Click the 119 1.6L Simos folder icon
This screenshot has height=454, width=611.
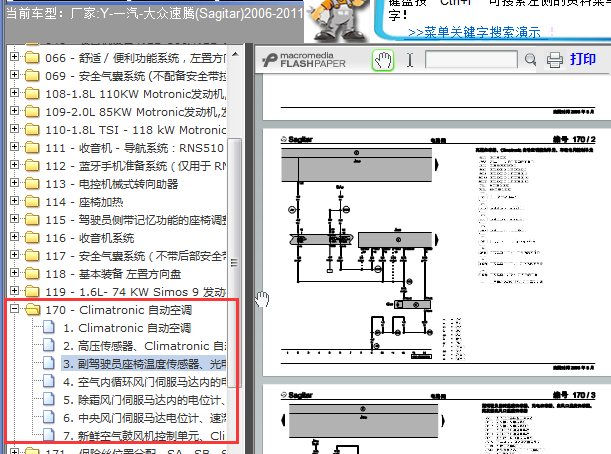32,292
